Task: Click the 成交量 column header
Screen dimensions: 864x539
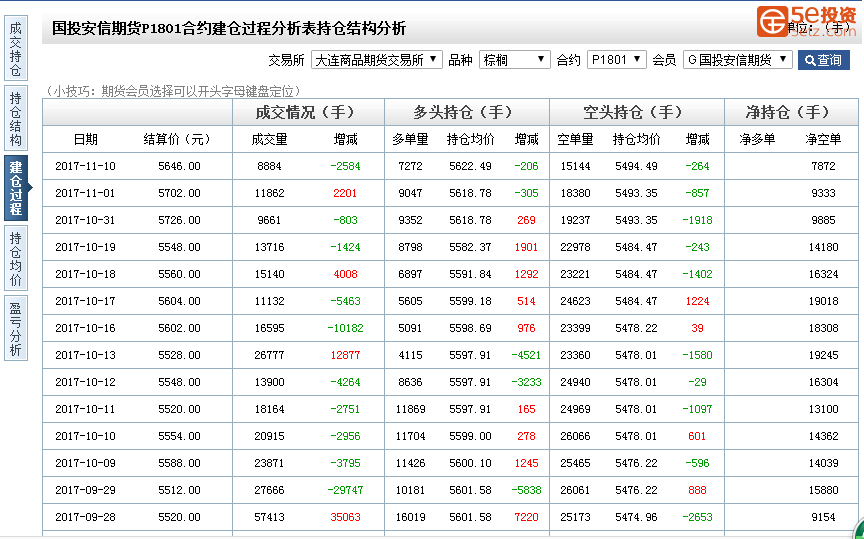Action: 269,139
